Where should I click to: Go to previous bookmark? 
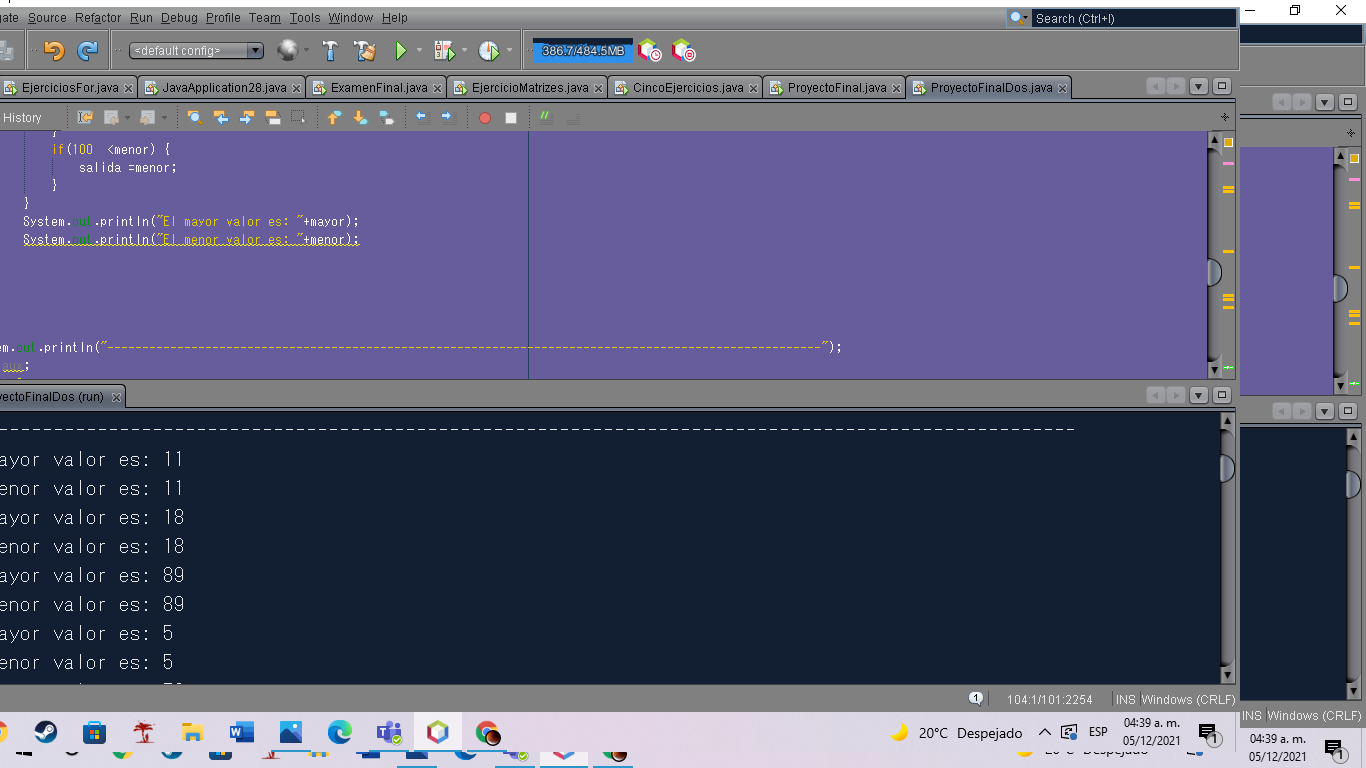point(335,117)
